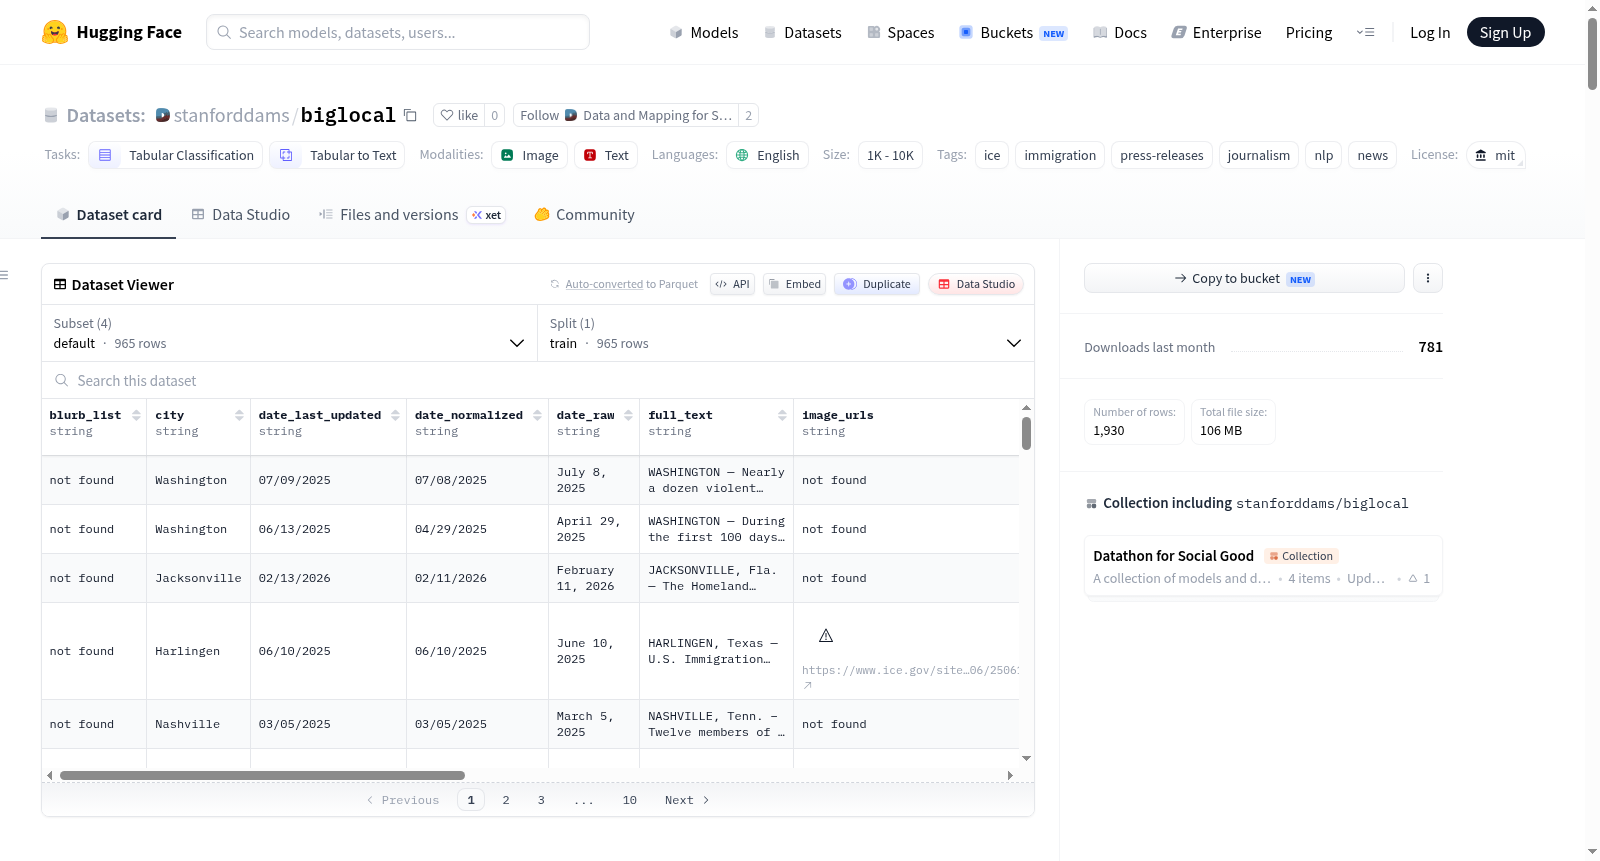
Task: Click the search magnifier icon in dataset search
Action: (62, 380)
